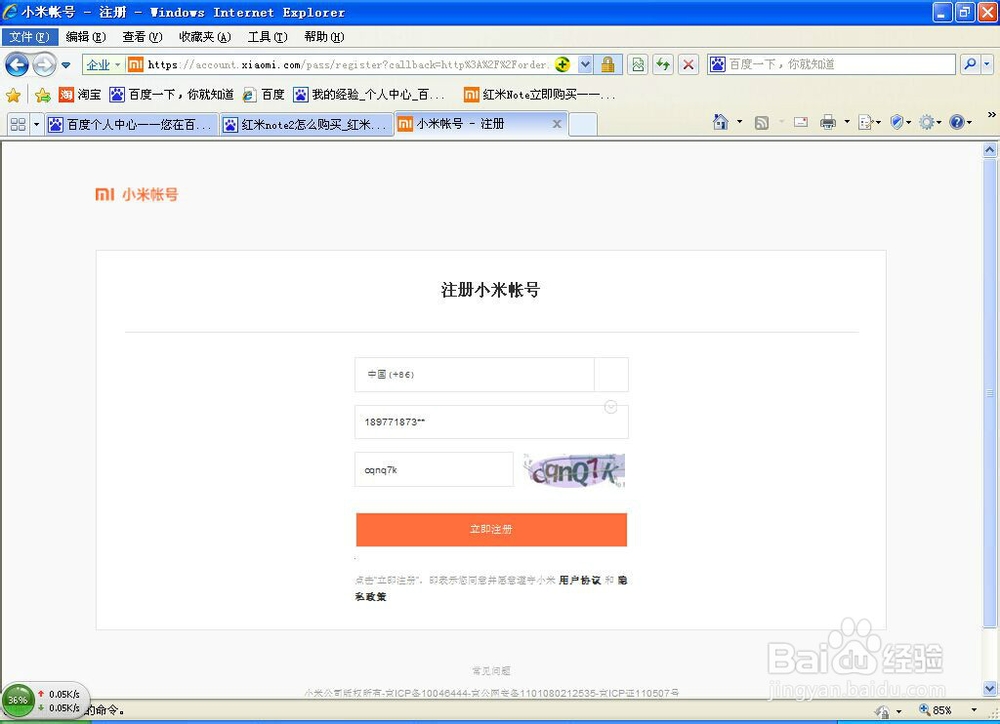Open the recent pages dropdown arrow
The width and height of the screenshot is (1000, 724).
(66, 65)
